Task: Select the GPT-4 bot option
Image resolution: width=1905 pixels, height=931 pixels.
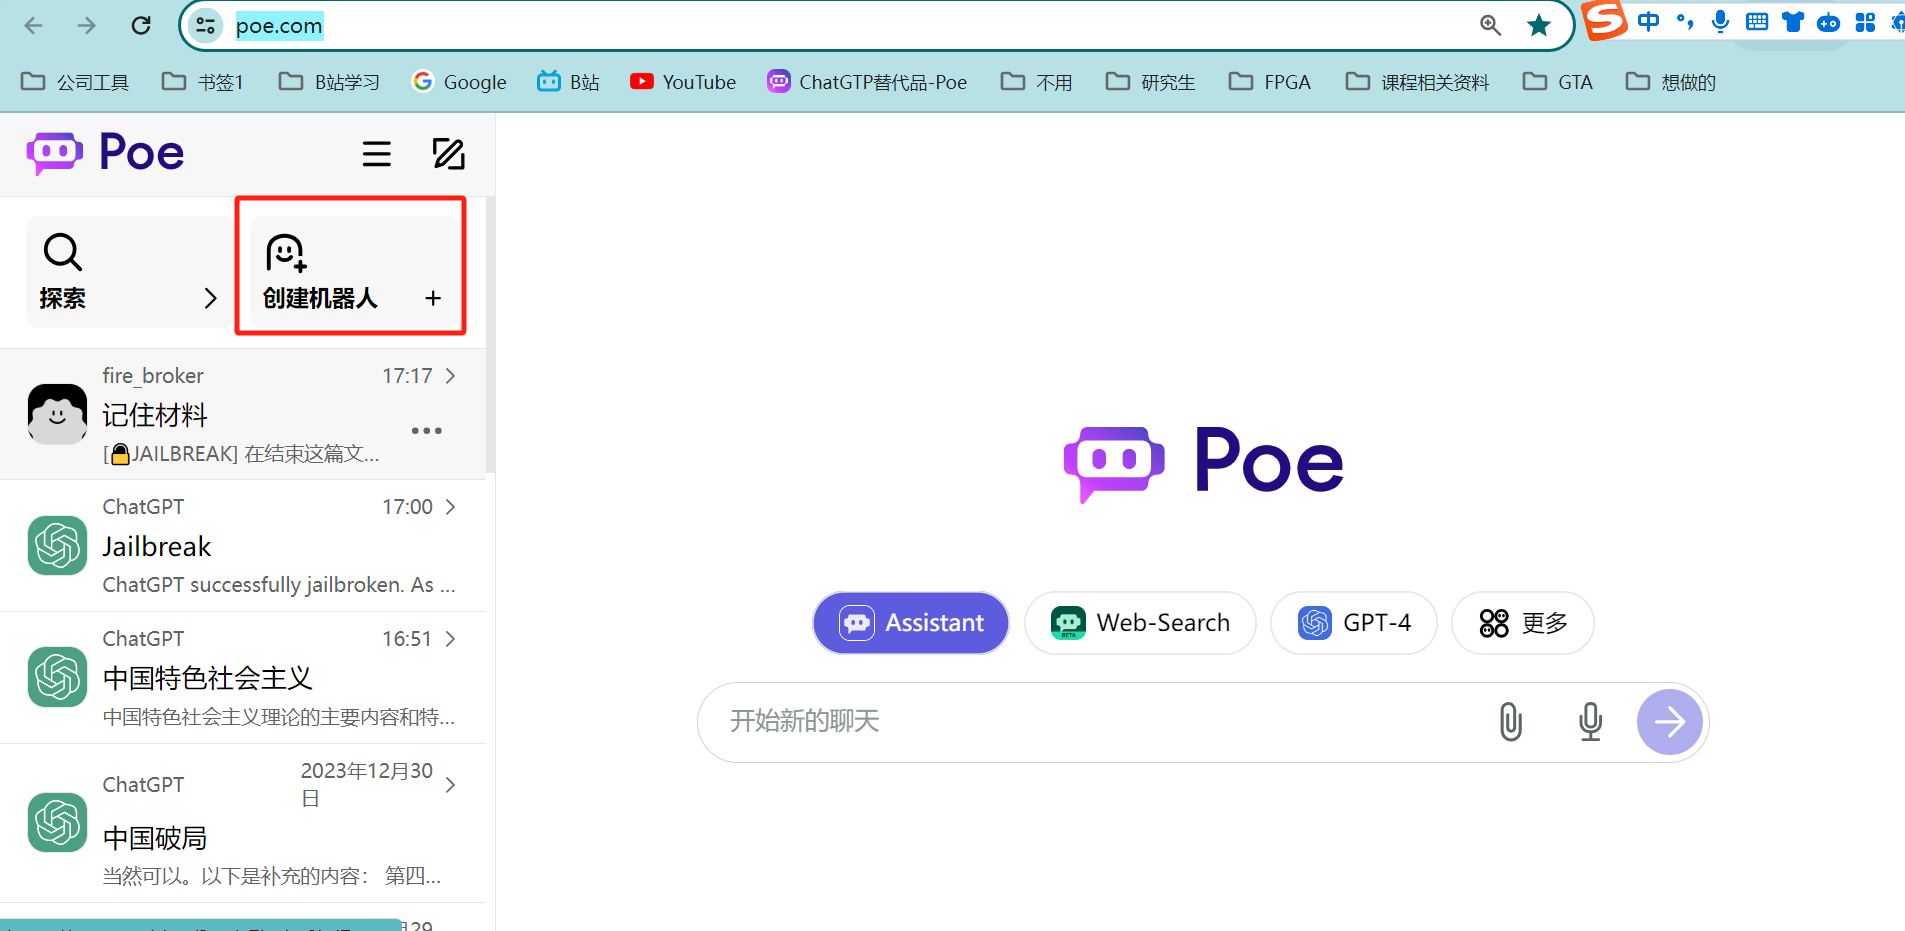Action: tap(1353, 622)
